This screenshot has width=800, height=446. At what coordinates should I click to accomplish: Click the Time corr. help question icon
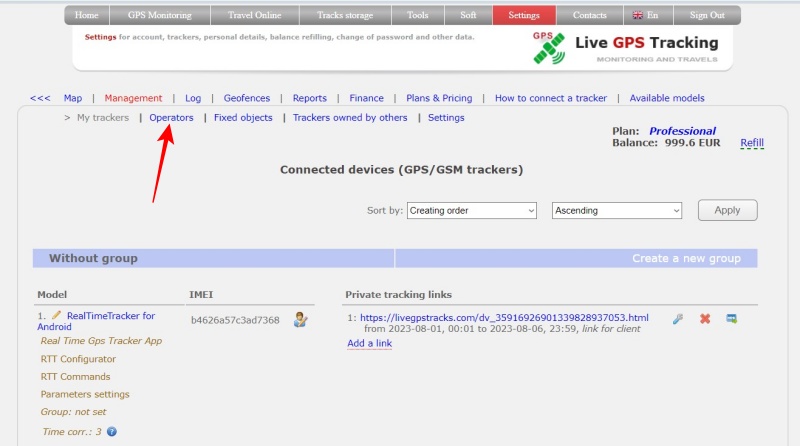click(112, 432)
